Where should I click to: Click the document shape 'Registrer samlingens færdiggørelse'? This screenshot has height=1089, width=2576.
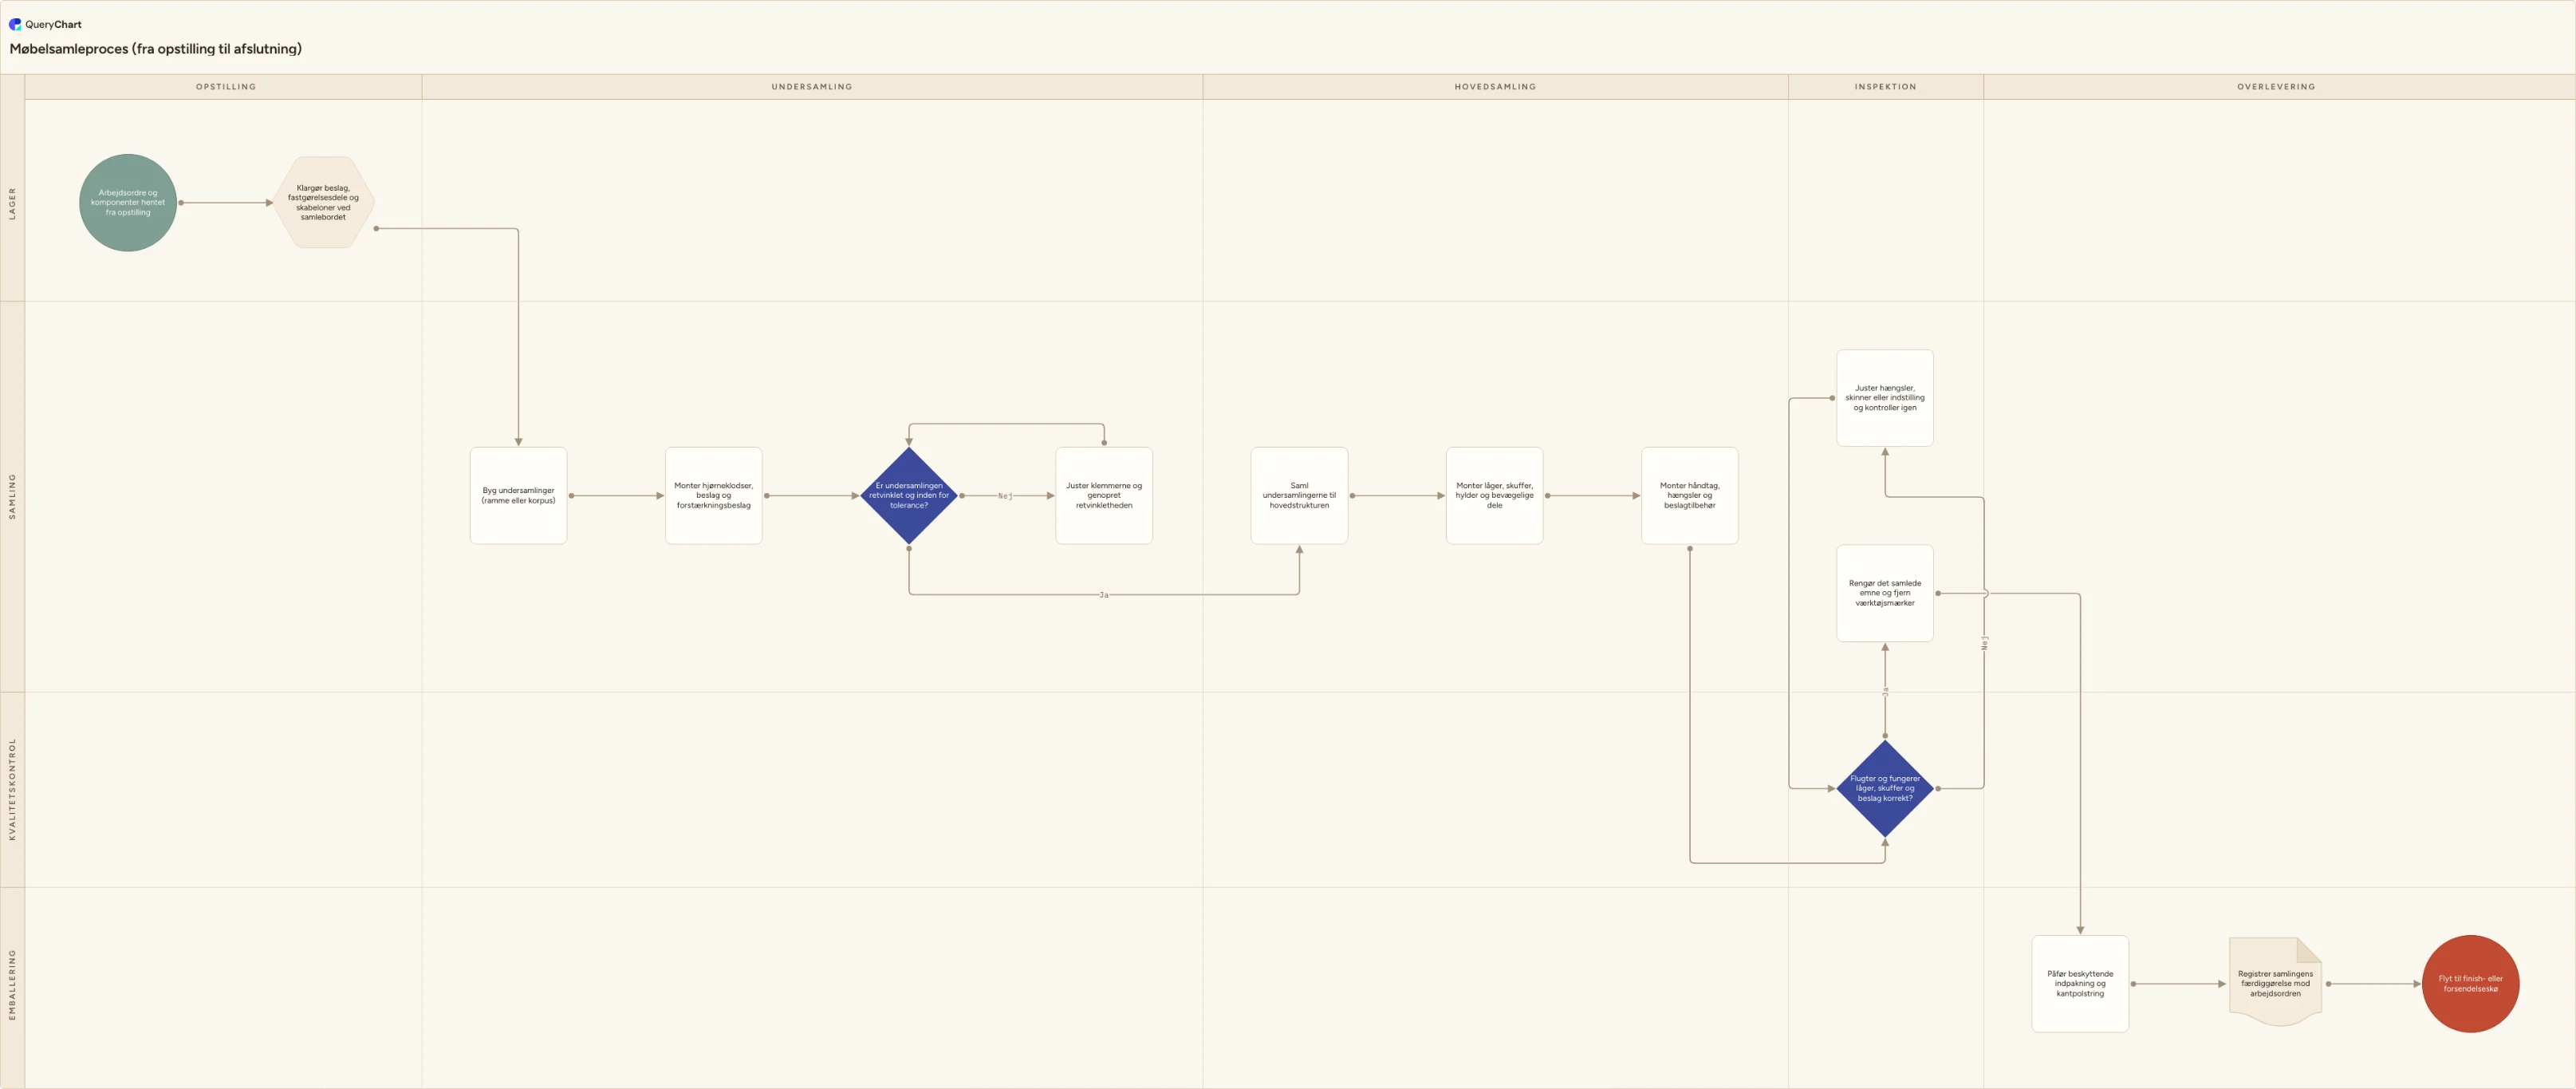coord(2275,983)
